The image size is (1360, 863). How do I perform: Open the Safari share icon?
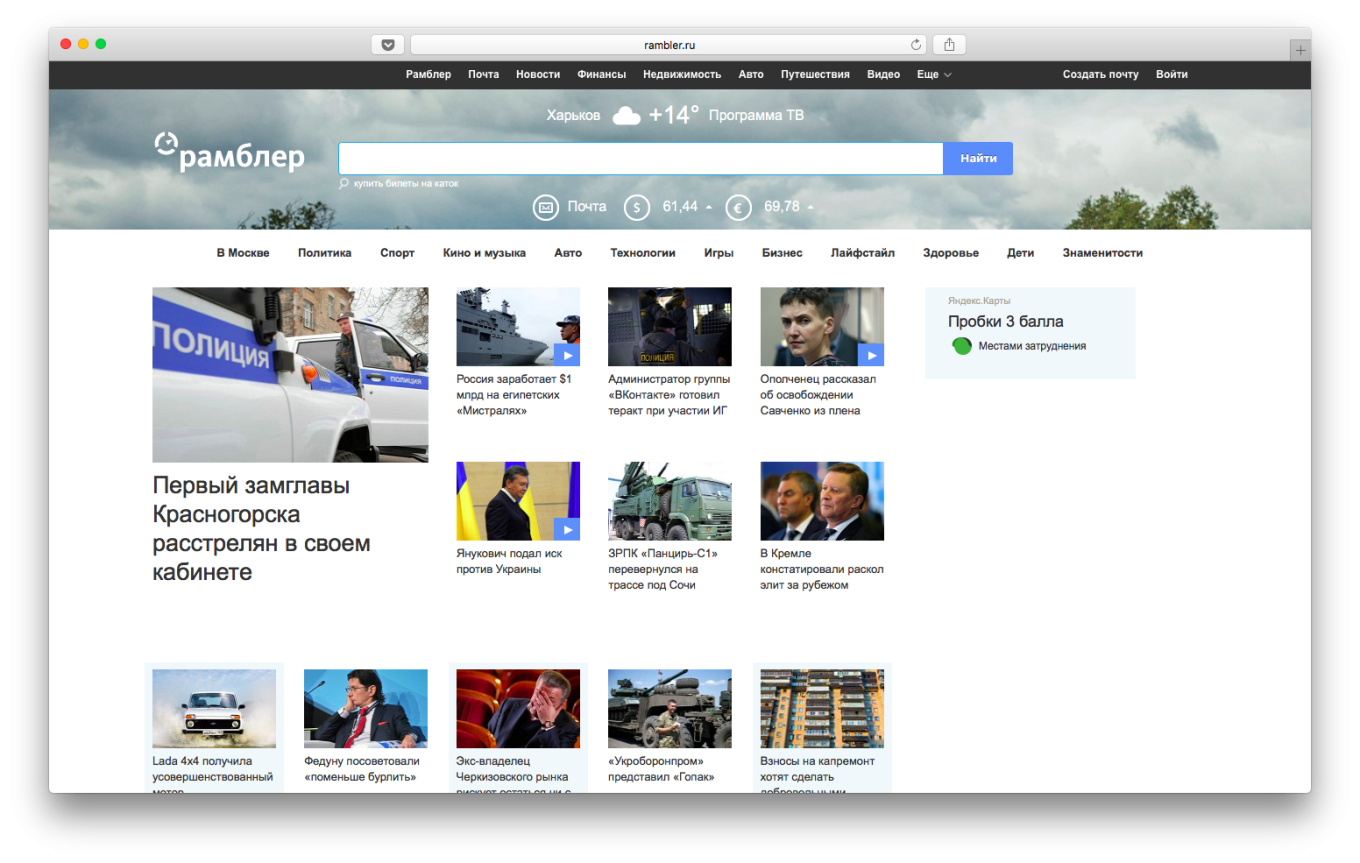pyautogui.click(x=949, y=45)
